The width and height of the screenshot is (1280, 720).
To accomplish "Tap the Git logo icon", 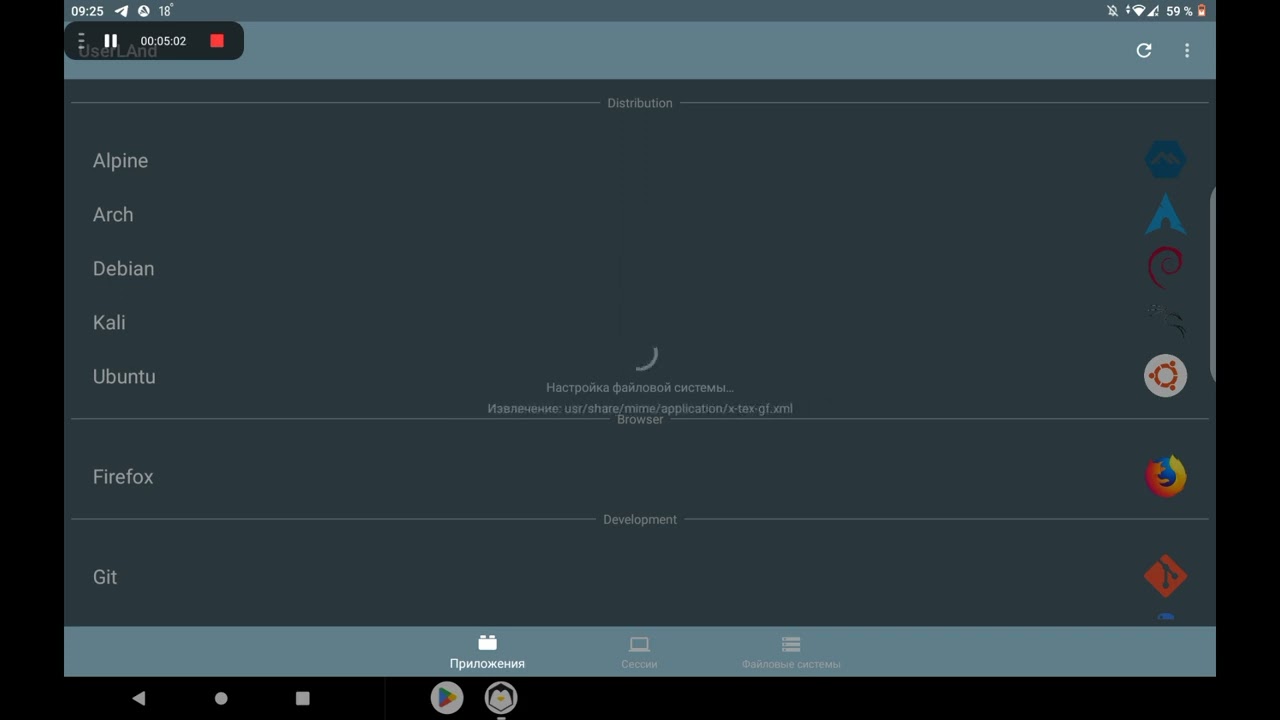I will [1165, 577].
